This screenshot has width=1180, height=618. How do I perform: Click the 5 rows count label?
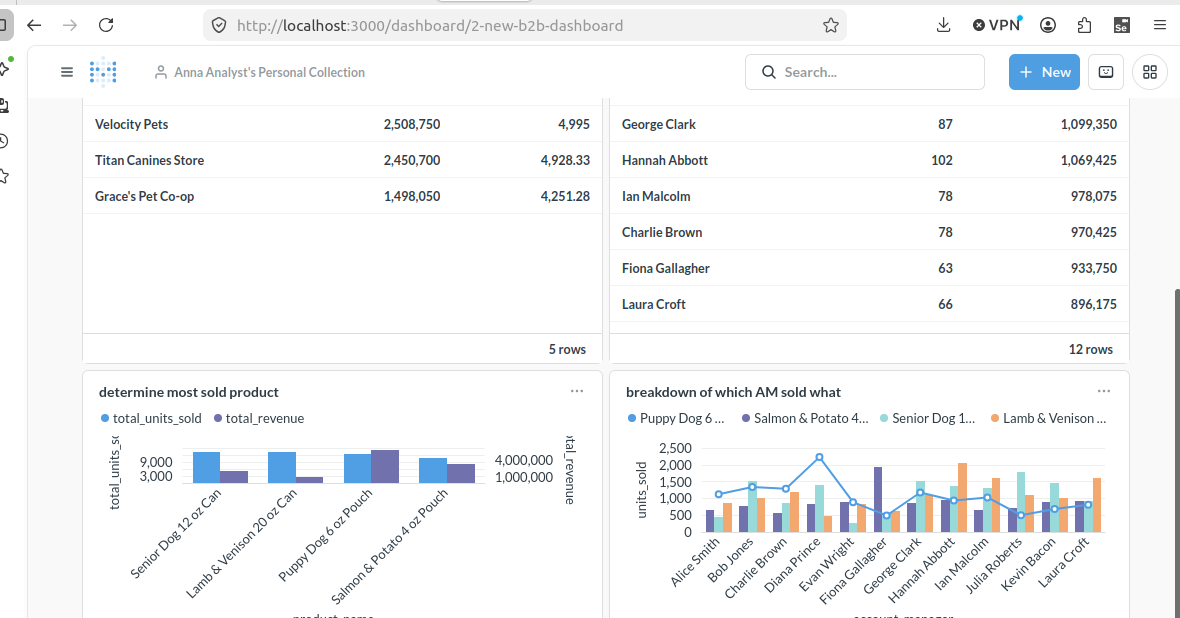click(x=567, y=349)
